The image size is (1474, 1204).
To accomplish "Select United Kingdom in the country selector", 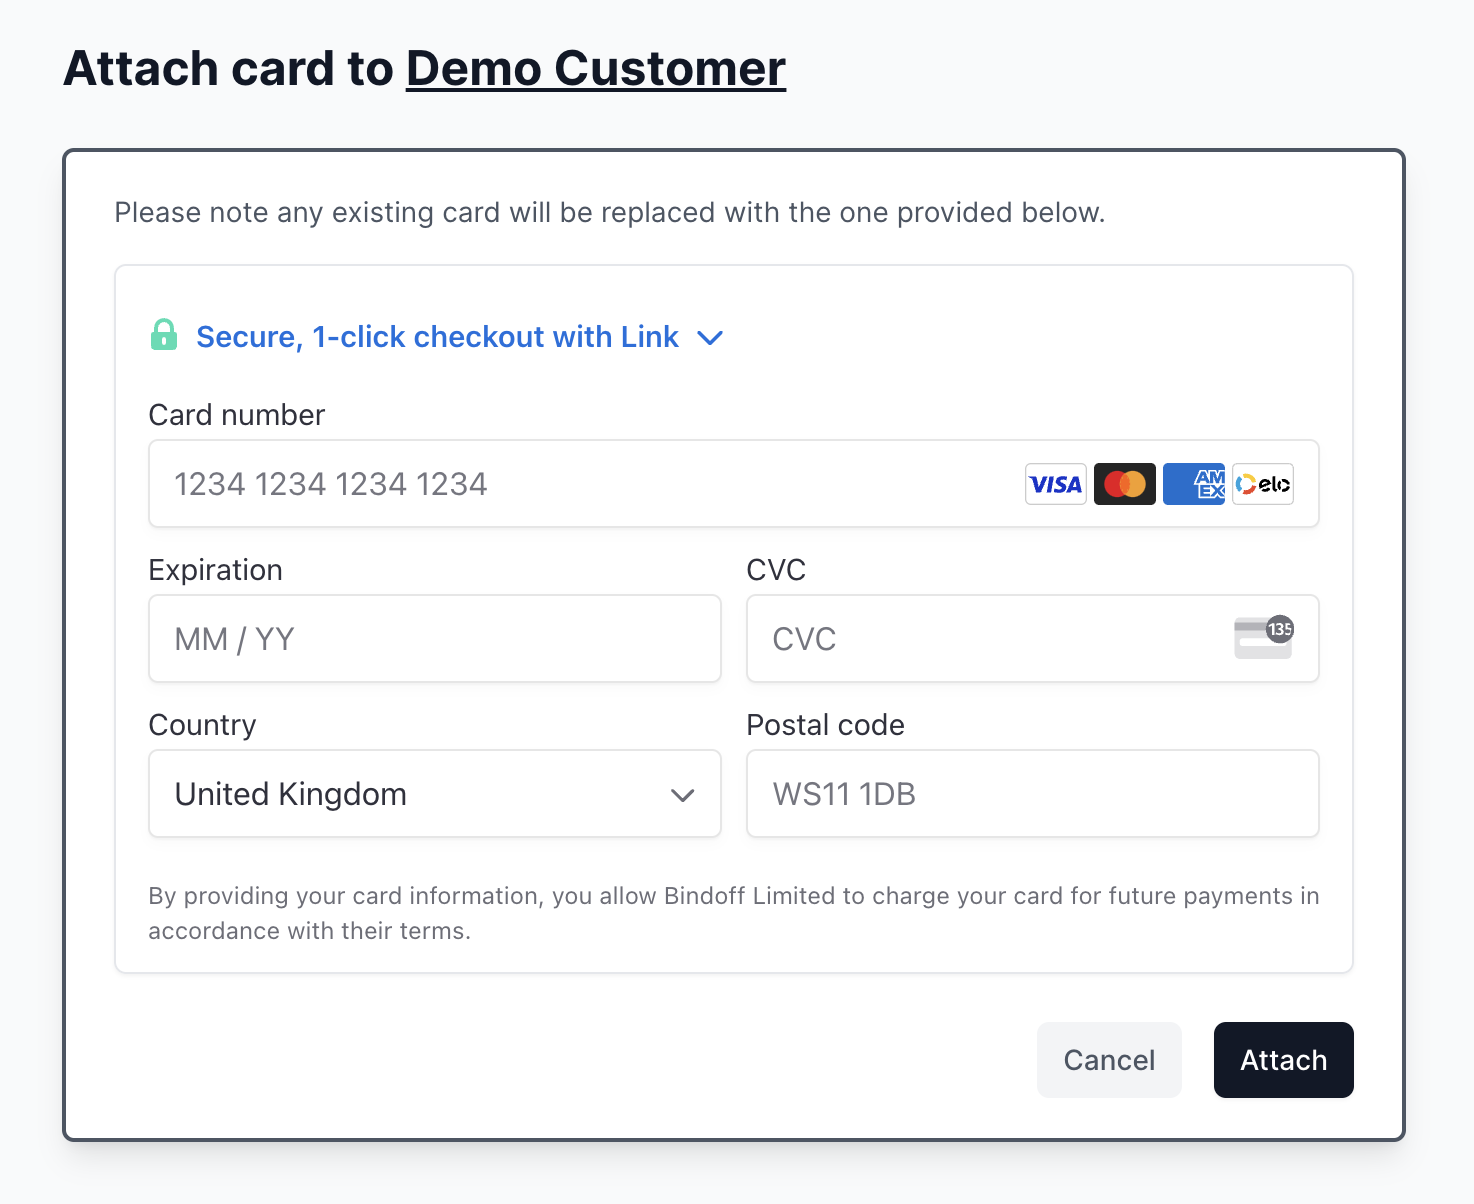I will pyautogui.click(x=434, y=793).
